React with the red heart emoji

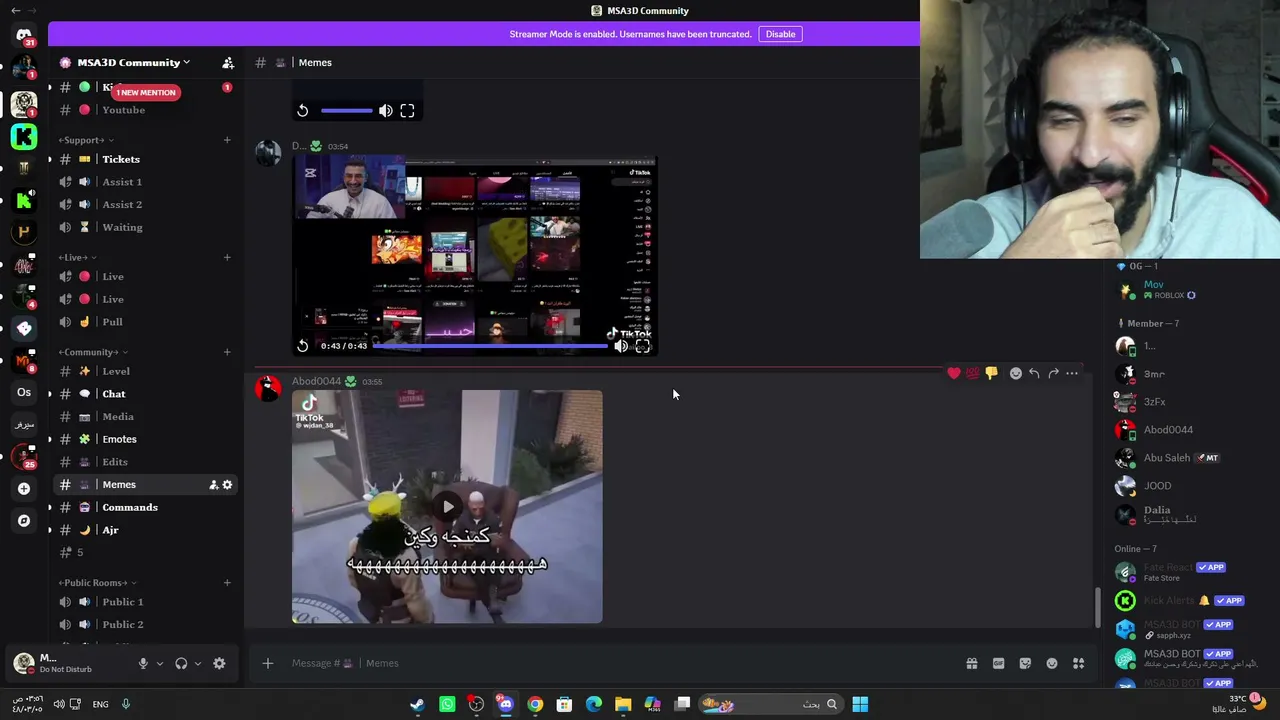tap(954, 373)
